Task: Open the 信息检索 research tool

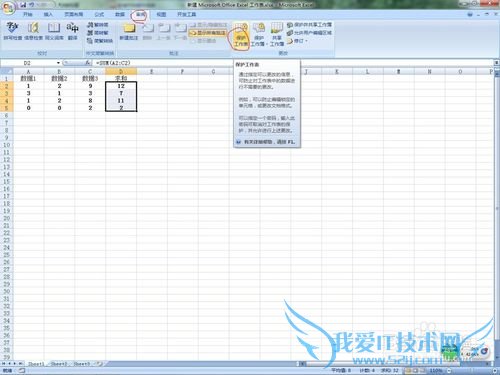Action: coord(33,31)
